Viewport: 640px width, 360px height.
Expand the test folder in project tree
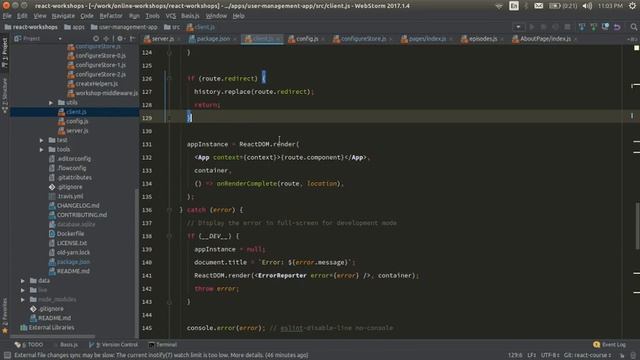[x=42, y=140]
